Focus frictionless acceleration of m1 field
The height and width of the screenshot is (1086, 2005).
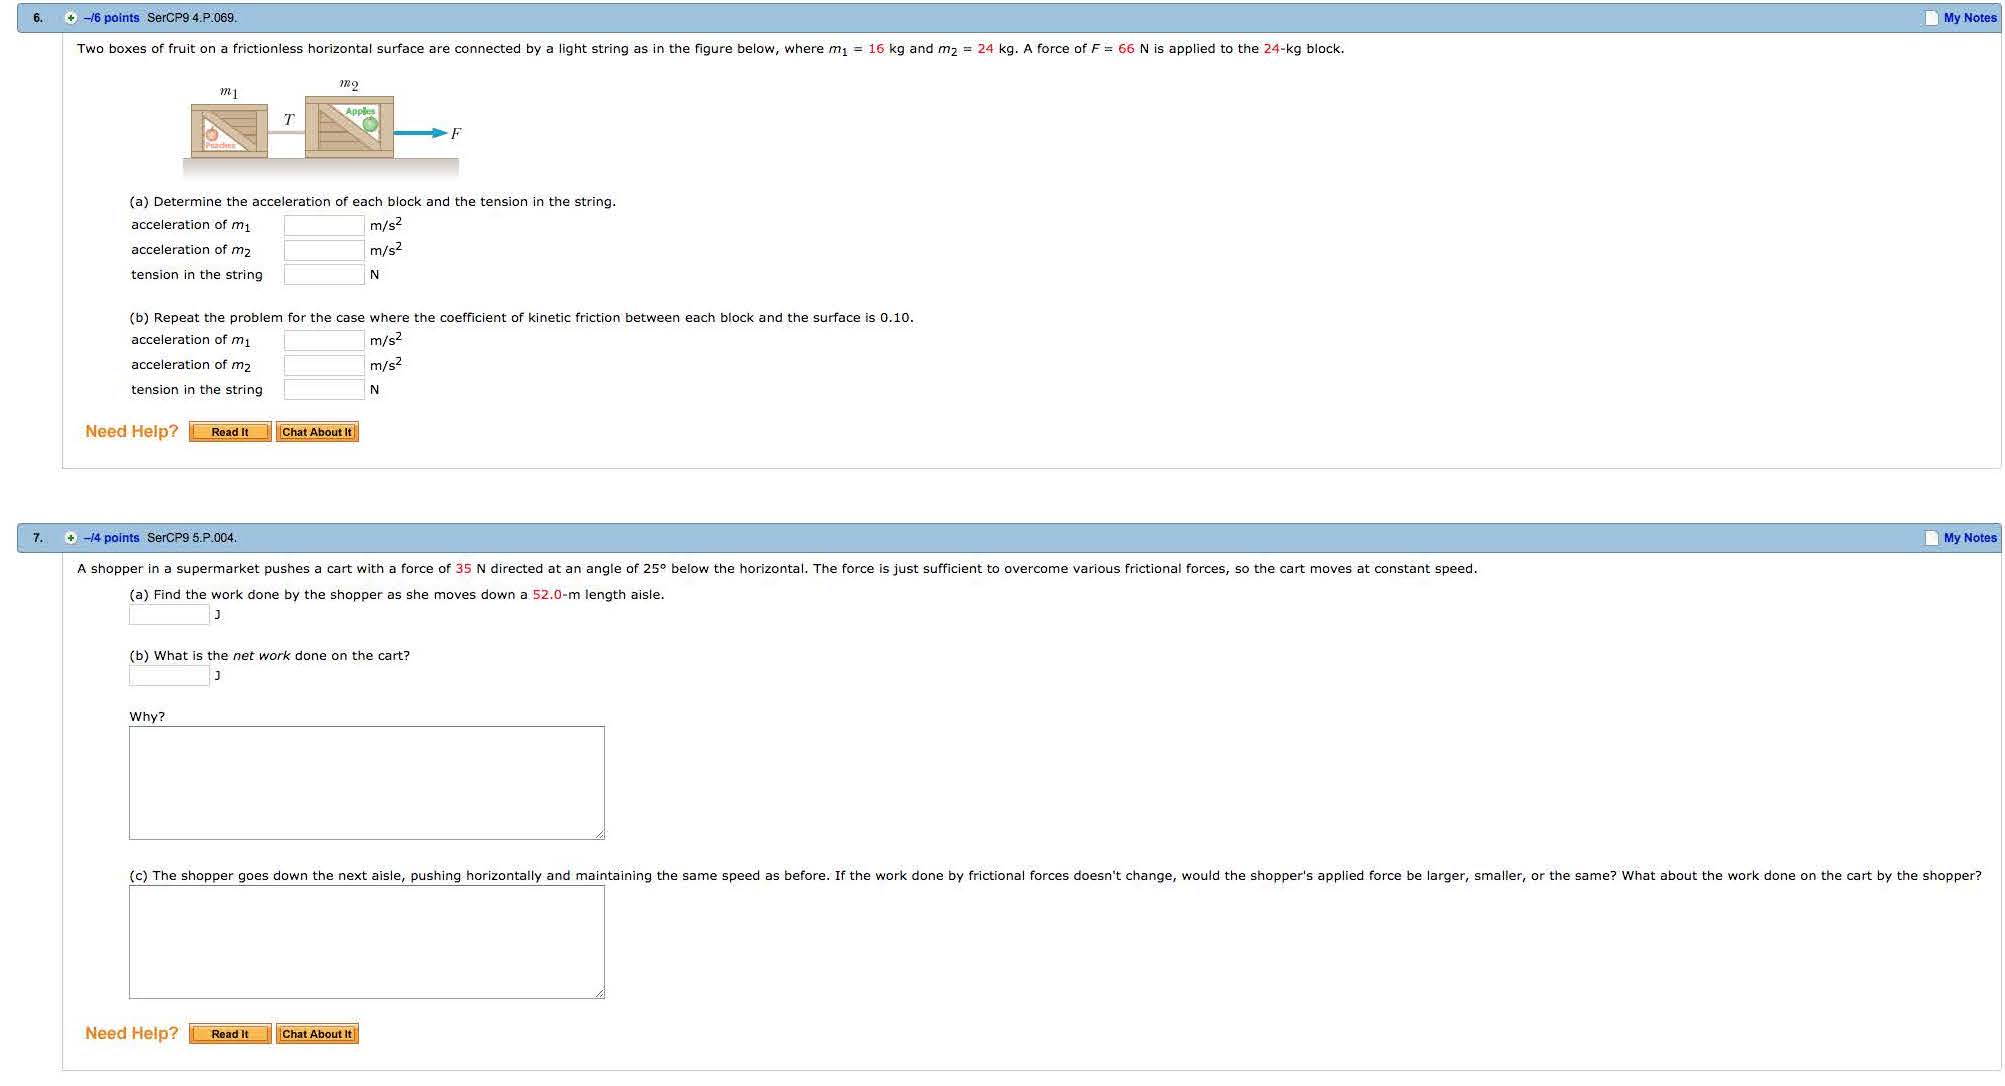[324, 225]
